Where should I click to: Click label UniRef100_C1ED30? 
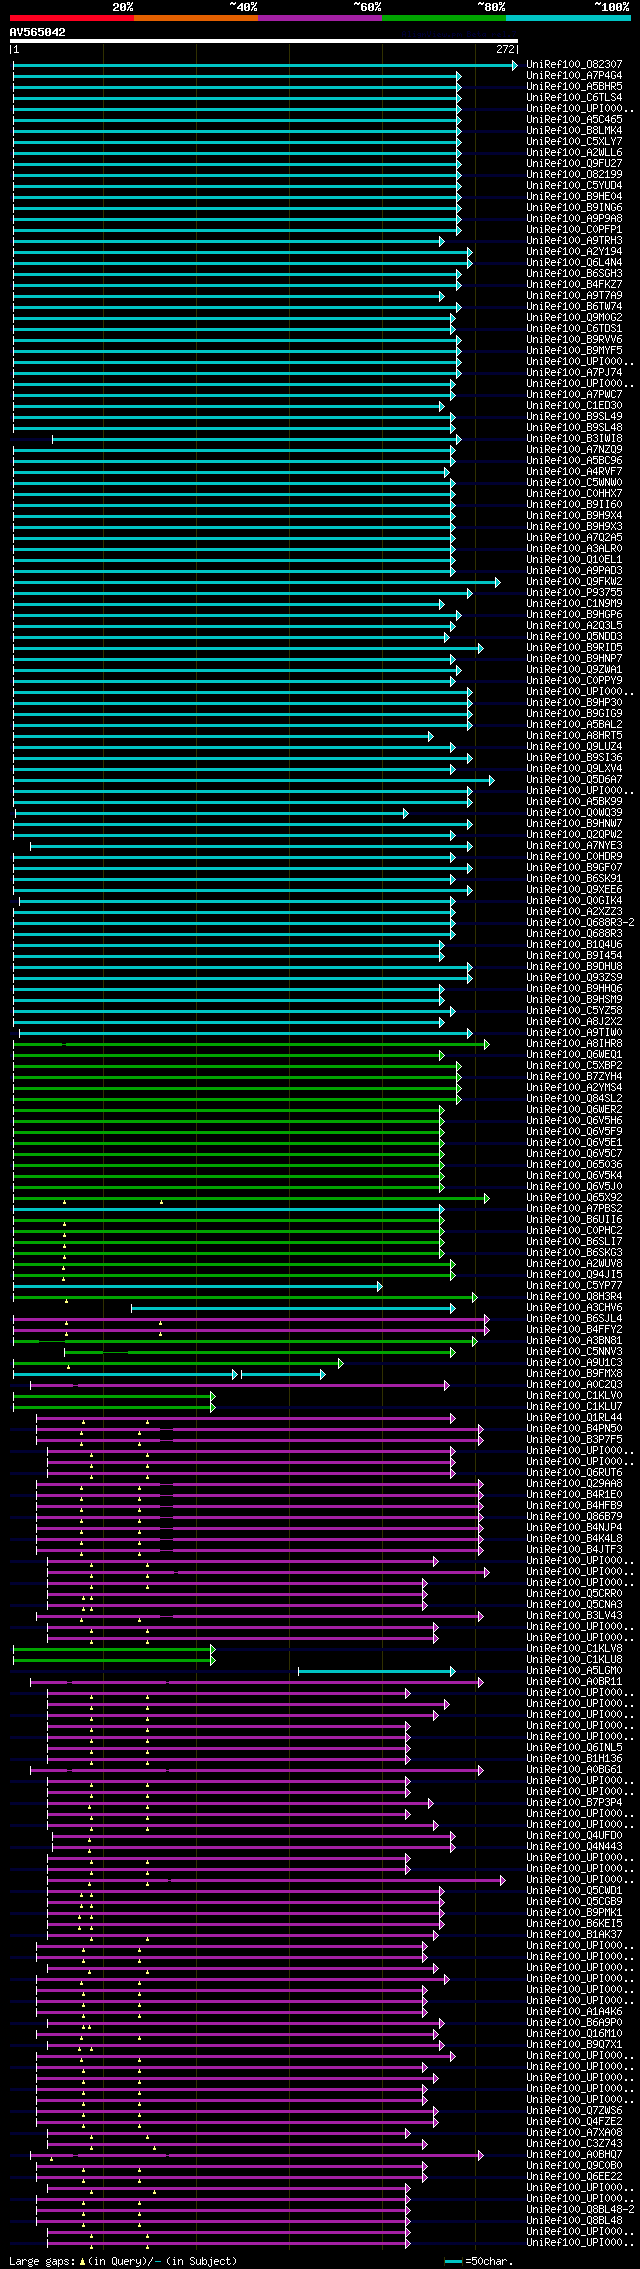(574, 406)
